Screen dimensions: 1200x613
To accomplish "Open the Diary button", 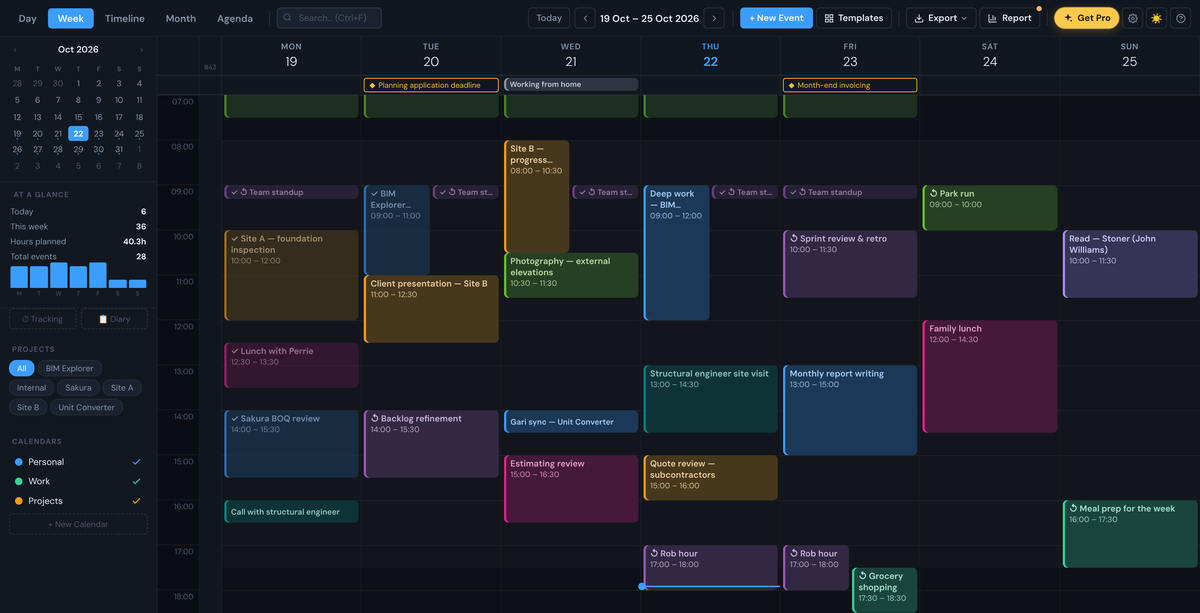I will (114, 319).
